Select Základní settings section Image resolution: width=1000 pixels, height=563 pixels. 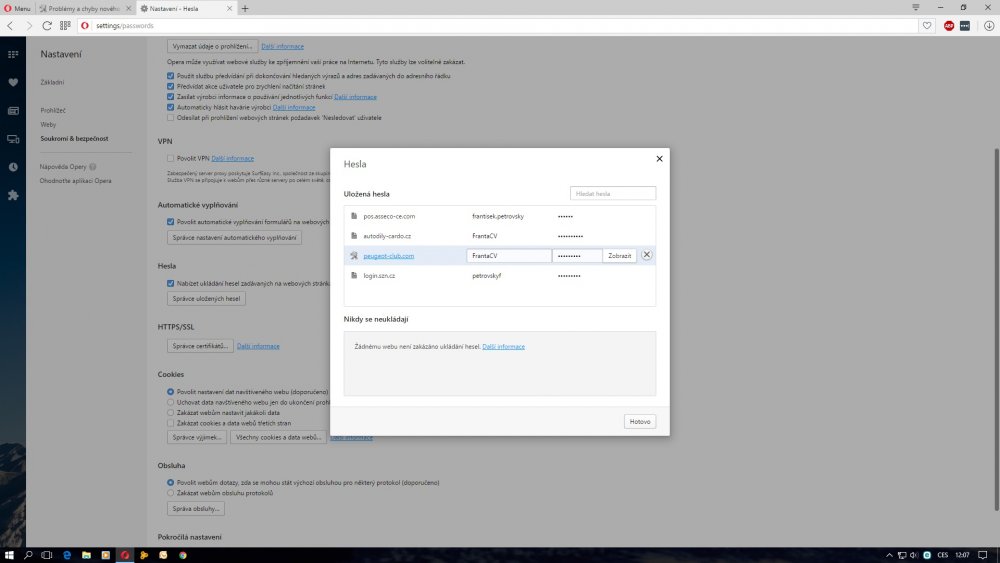pyautogui.click(x=52, y=82)
